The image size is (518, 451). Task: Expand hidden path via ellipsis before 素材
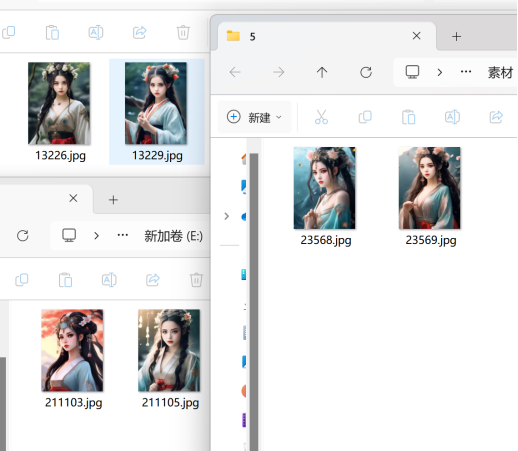[x=466, y=72]
